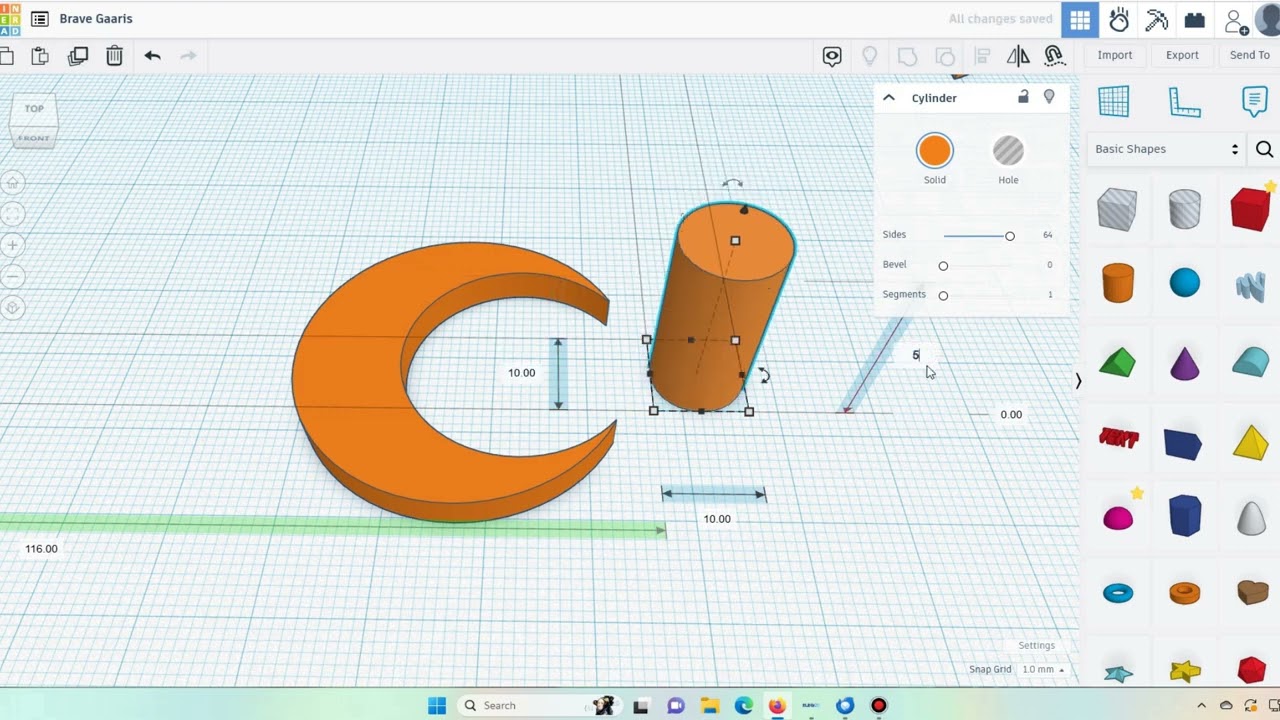Click the Ungroup shapes icon
This screenshot has height=720, width=1280.
point(944,56)
